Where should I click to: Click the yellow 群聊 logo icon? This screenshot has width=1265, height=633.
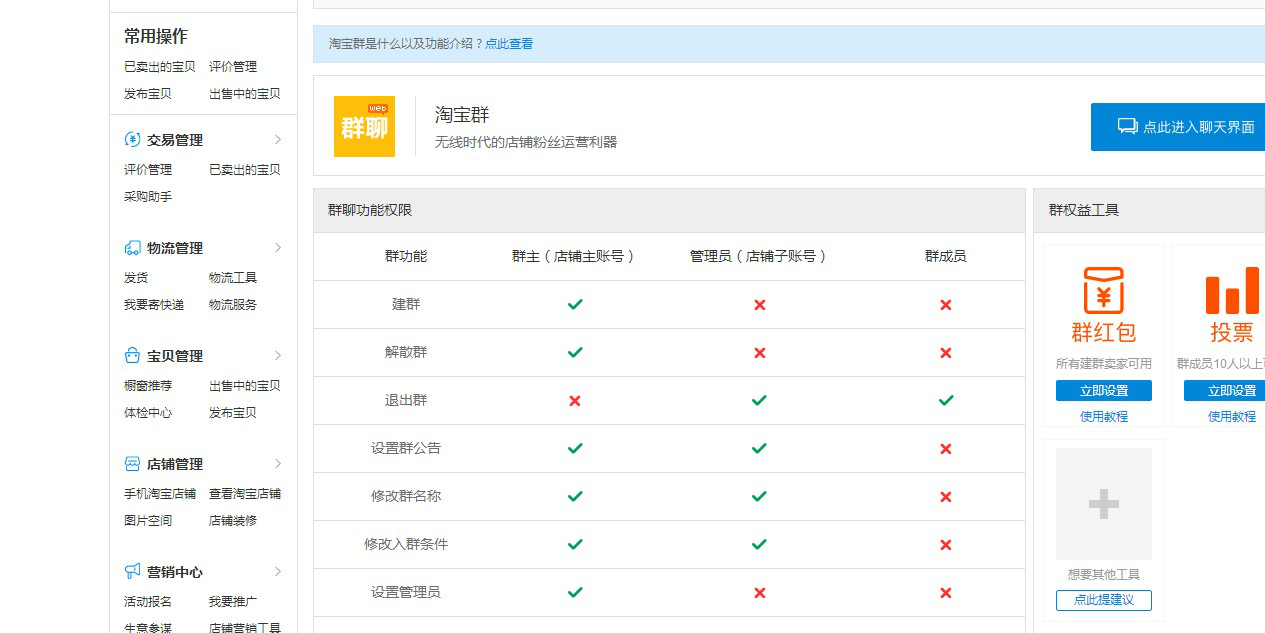[364, 126]
